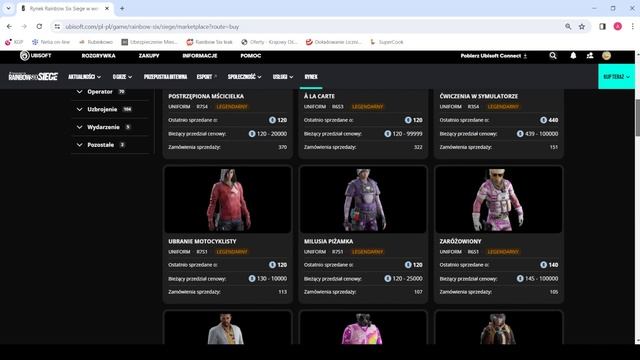Close the Rynek Rainbow Six Siege tab

(x=107, y=8)
